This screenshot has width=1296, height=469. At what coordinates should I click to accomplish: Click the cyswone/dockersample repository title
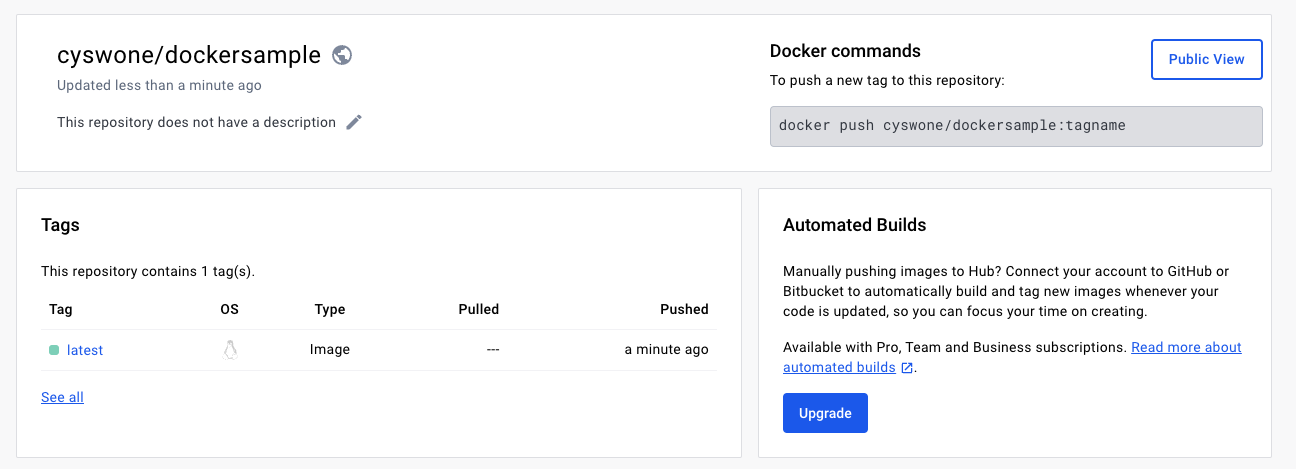click(x=189, y=55)
